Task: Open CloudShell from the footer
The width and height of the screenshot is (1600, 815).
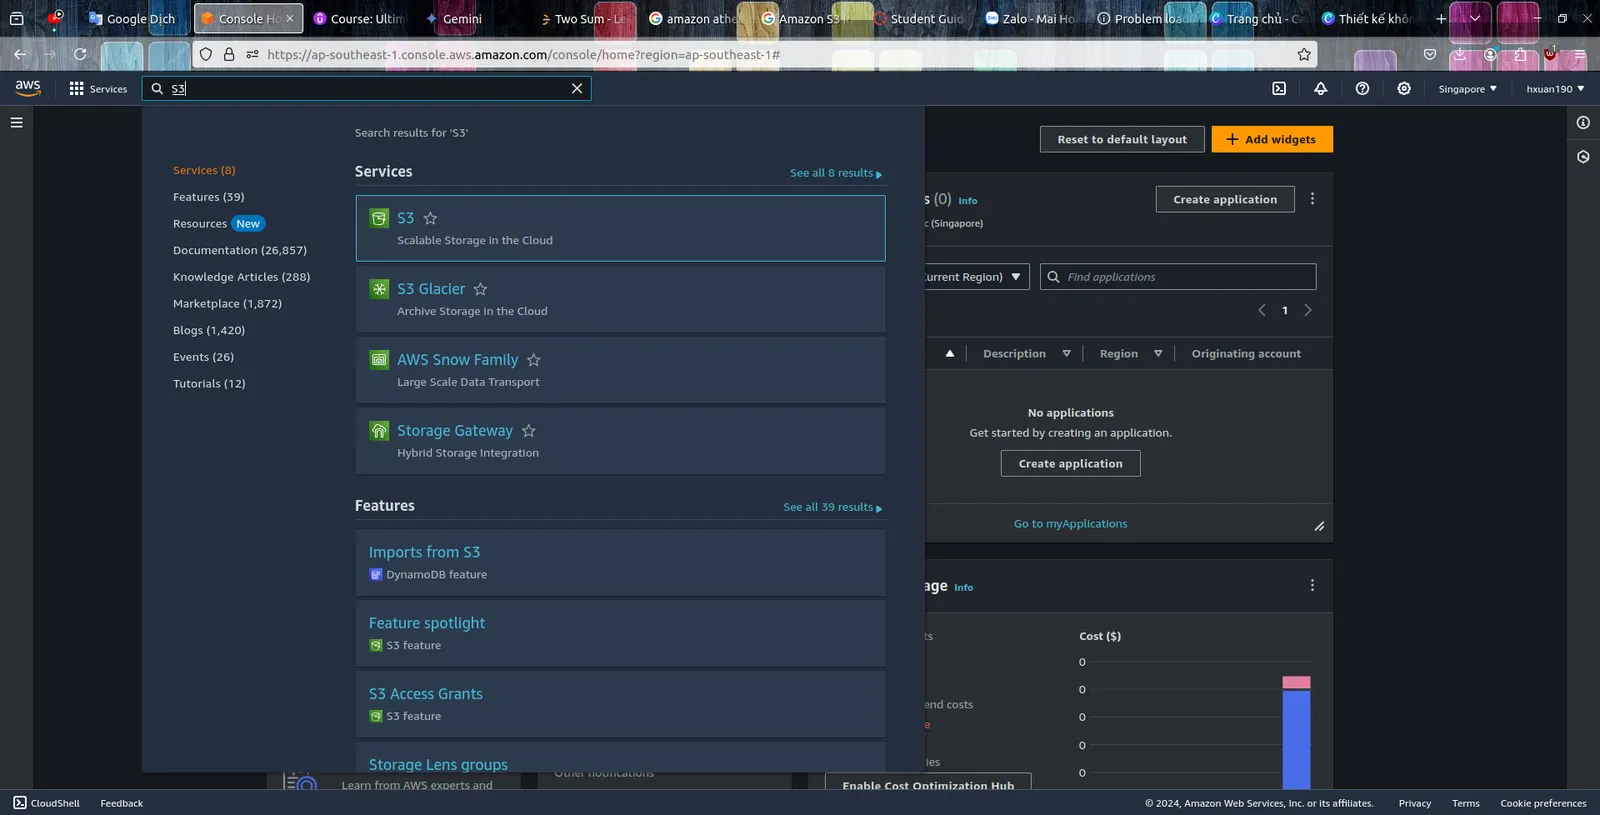Action: pos(47,803)
